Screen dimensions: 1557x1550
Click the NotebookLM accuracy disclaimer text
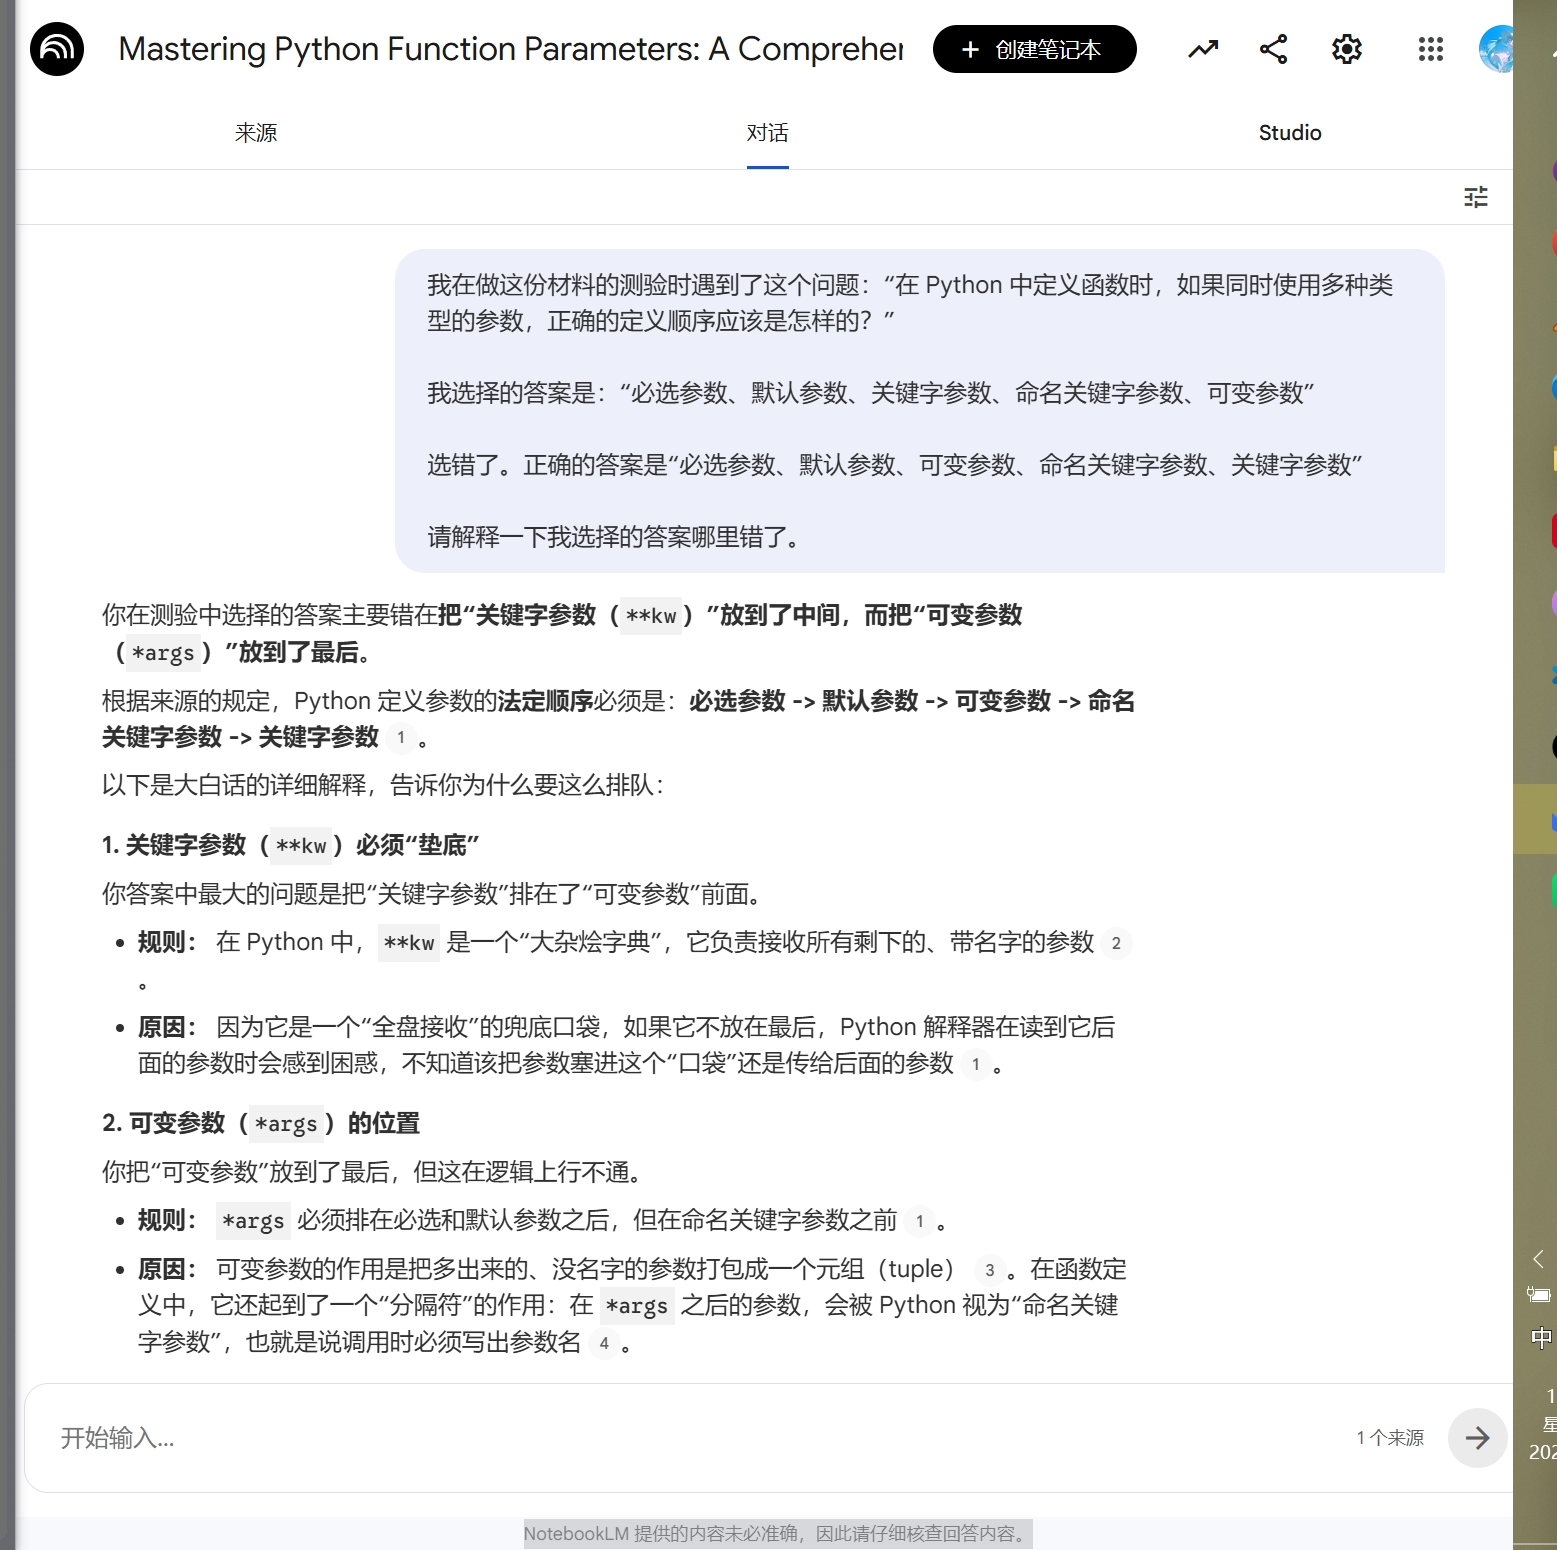pyautogui.click(x=778, y=1534)
